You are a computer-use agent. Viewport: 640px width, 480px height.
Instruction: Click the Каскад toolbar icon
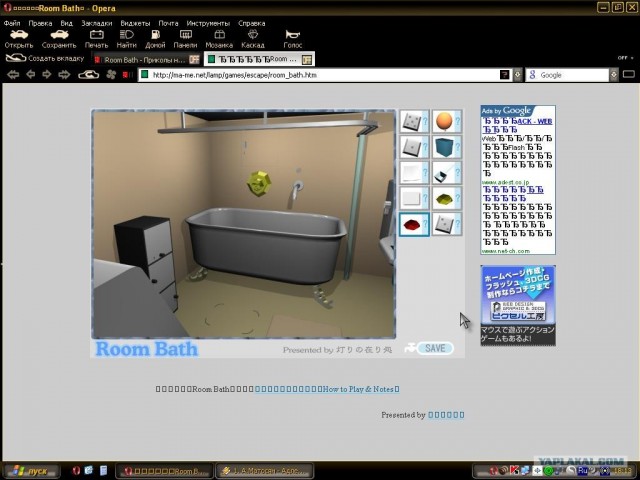tap(253, 35)
